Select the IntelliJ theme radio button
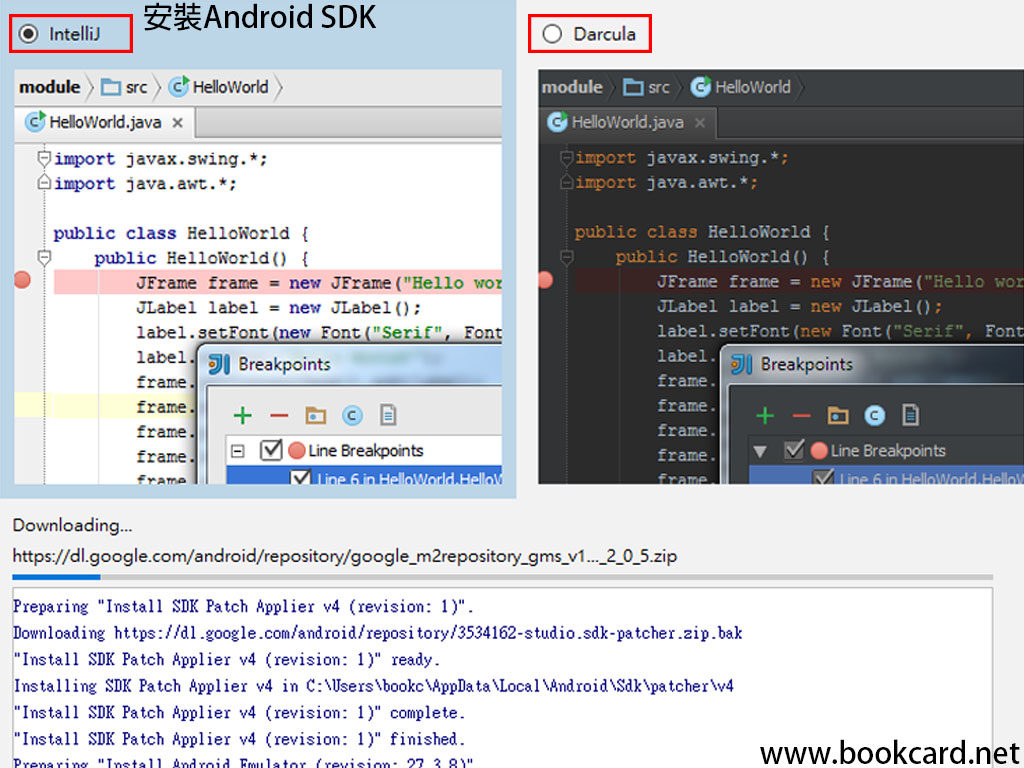This screenshot has width=1024, height=768. [30, 32]
